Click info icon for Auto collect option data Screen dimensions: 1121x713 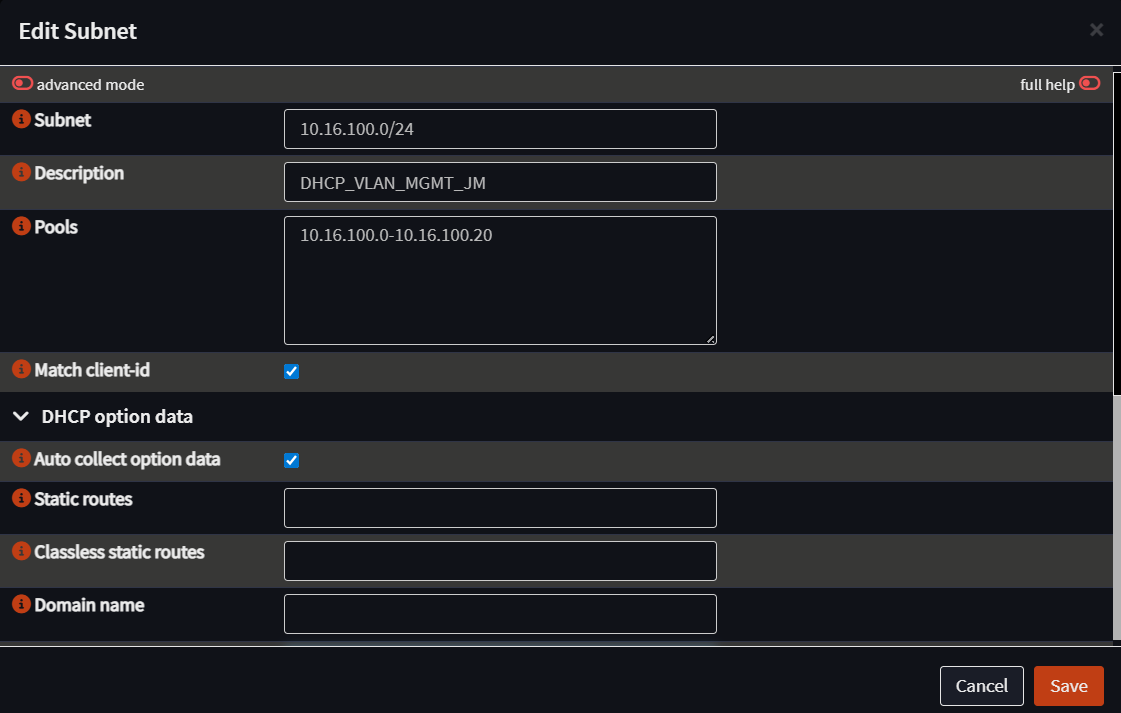point(21,458)
